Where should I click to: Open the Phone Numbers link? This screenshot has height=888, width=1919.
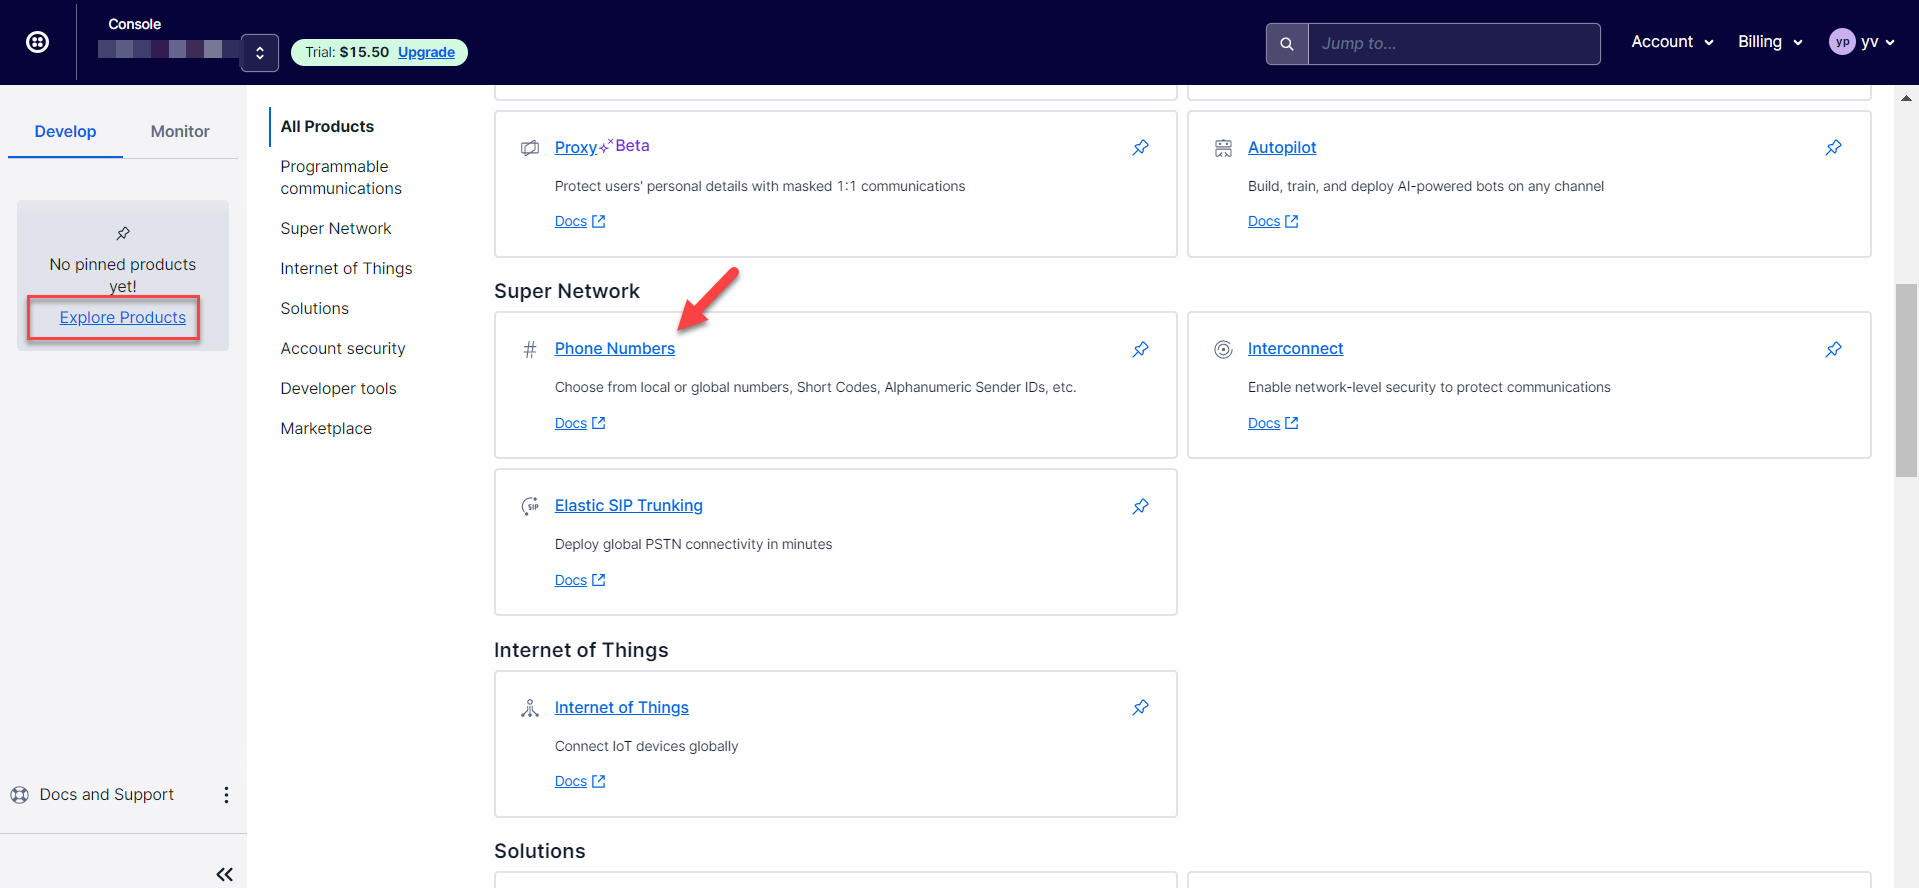[x=614, y=349]
